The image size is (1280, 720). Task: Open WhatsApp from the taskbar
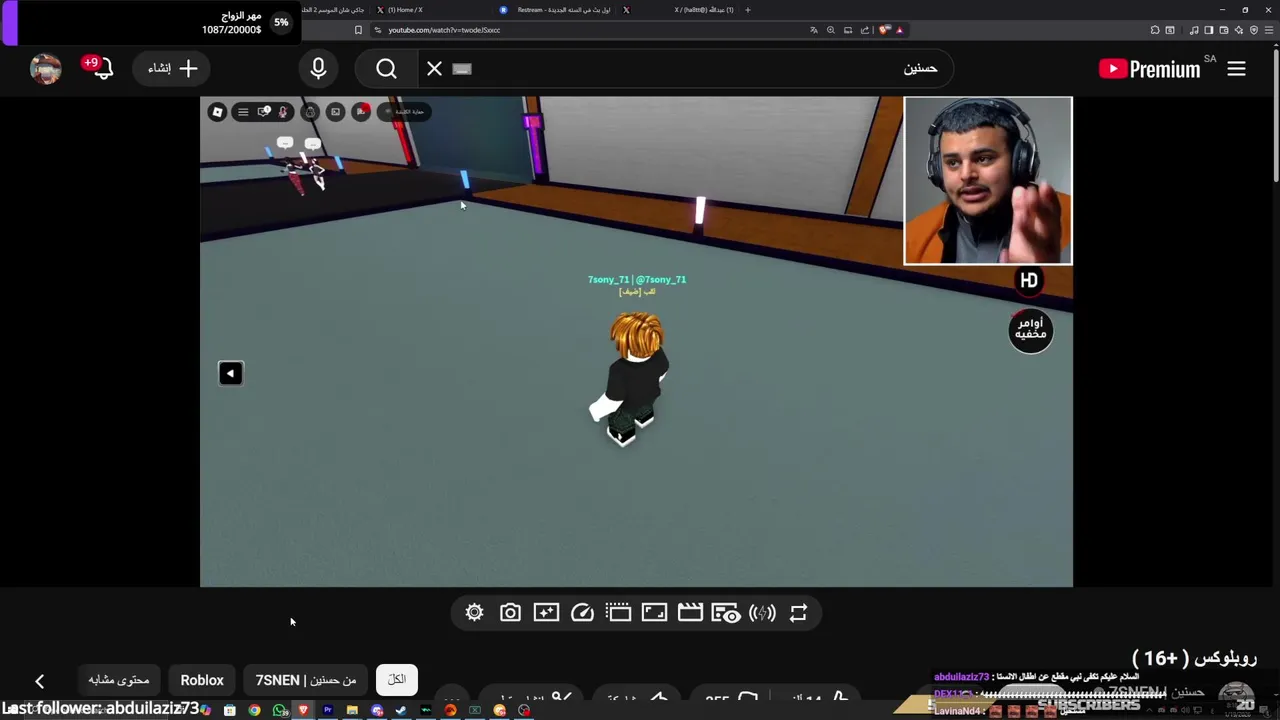[x=279, y=710]
